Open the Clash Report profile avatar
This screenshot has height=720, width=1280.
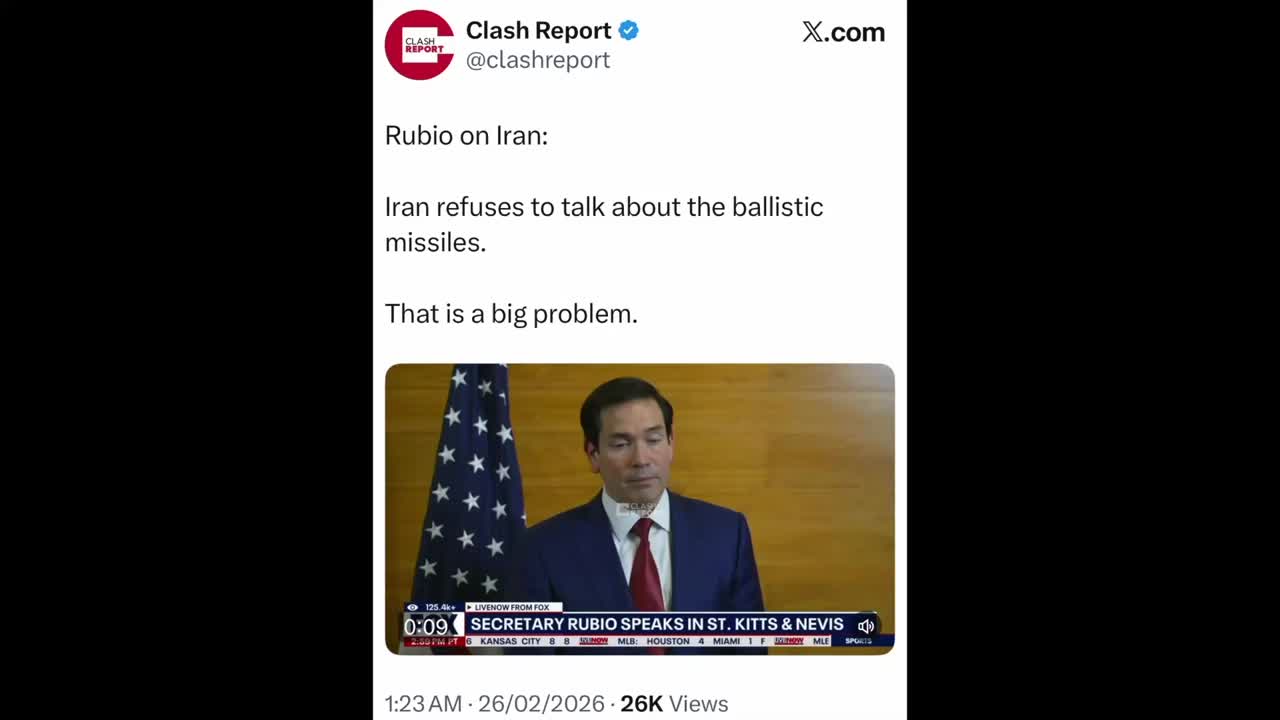pos(419,45)
